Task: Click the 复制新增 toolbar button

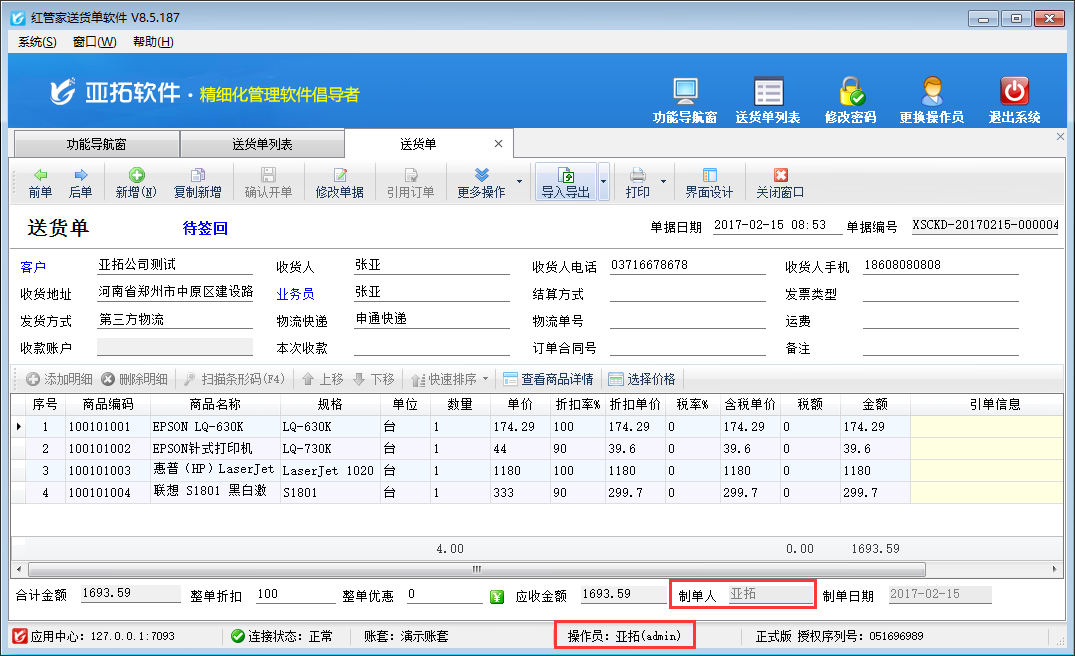Action: tap(197, 183)
